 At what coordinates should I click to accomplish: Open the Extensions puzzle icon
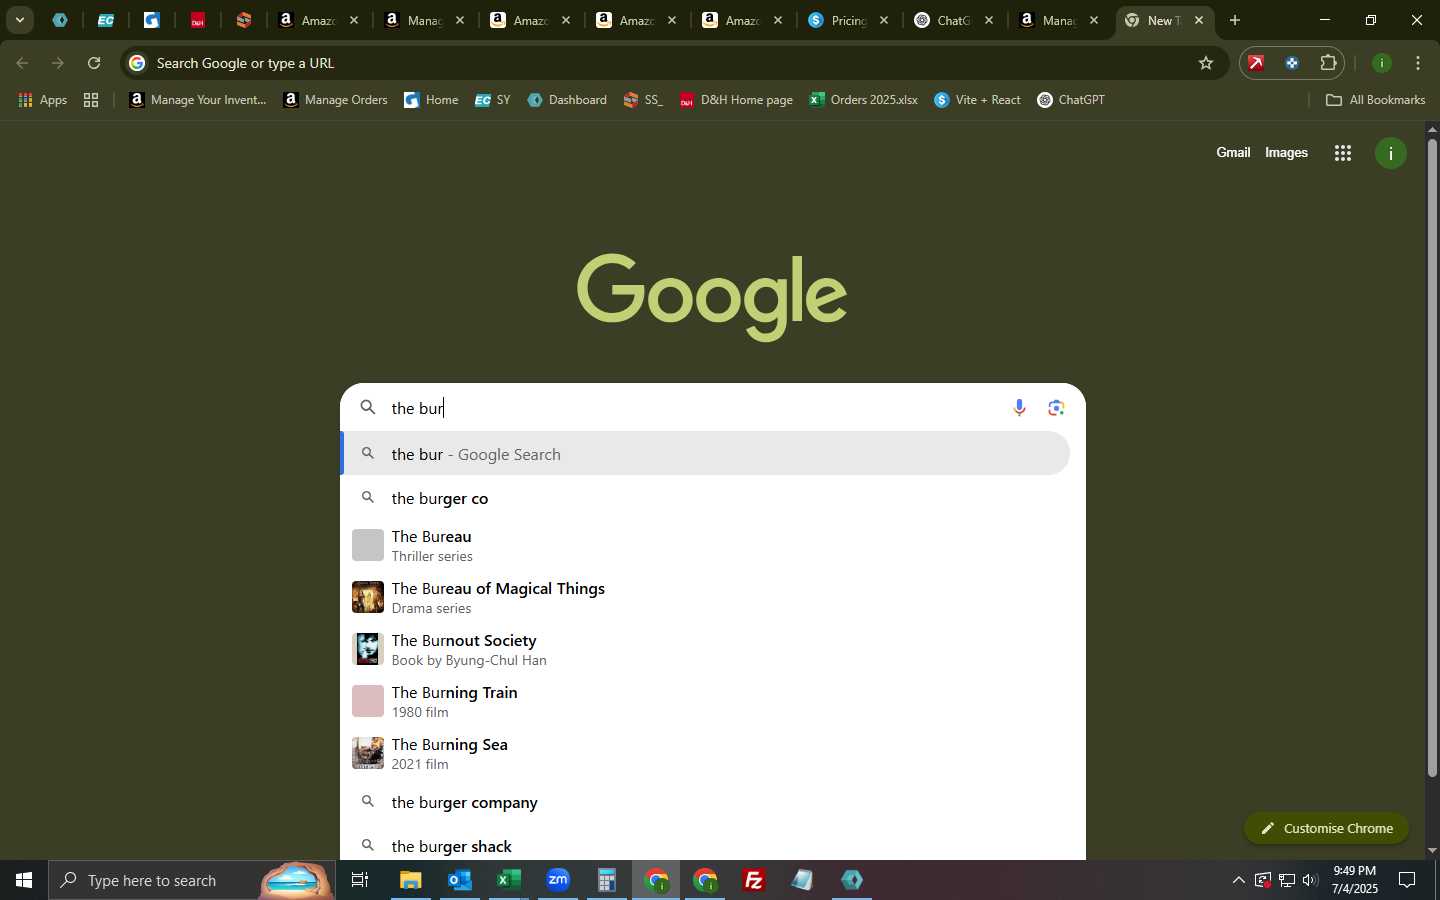point(1328,63)
